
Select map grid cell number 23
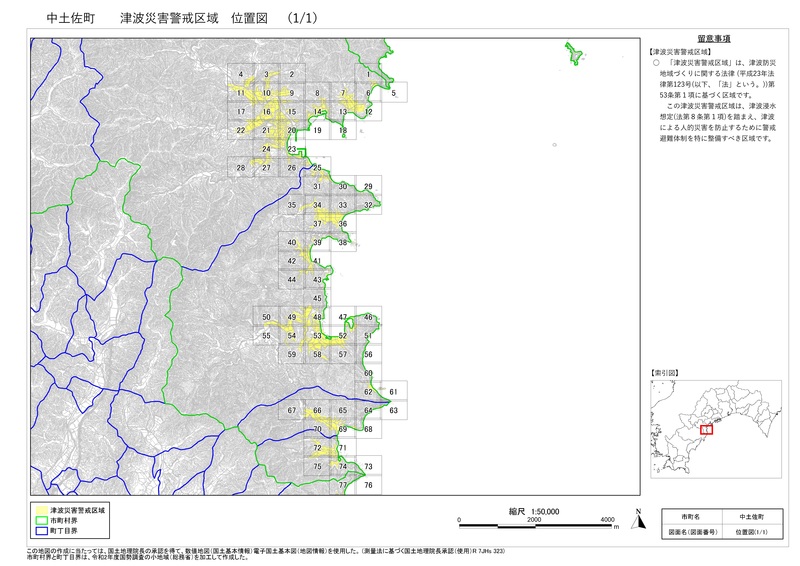pyautogui.click(x=292, y=149)
